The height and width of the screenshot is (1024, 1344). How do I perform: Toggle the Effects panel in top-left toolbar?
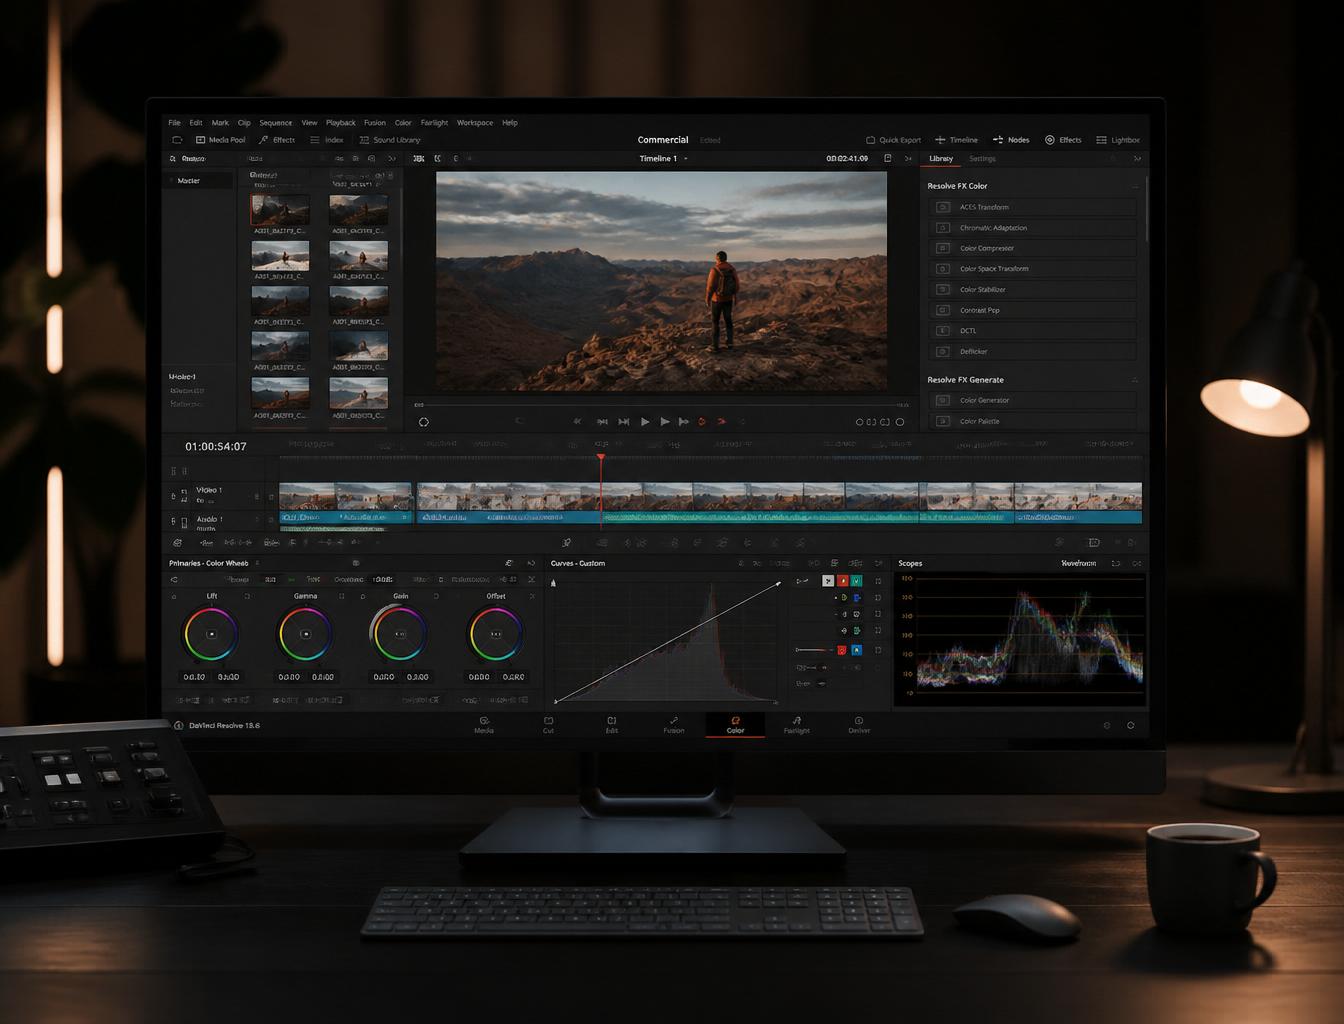[x=277, y=140]
